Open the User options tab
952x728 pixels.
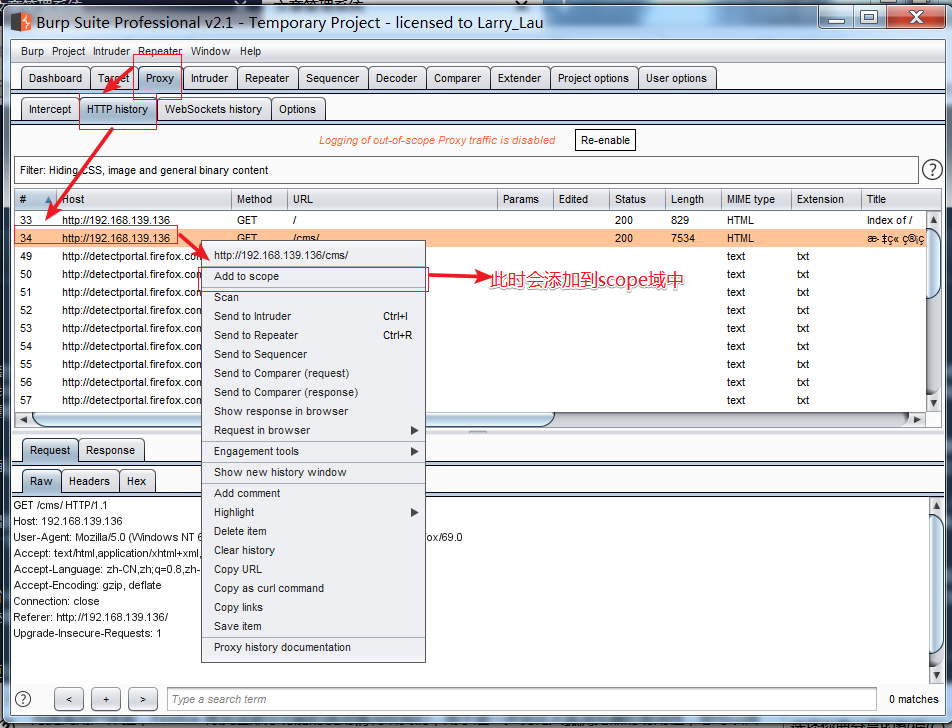click(676, 78)
